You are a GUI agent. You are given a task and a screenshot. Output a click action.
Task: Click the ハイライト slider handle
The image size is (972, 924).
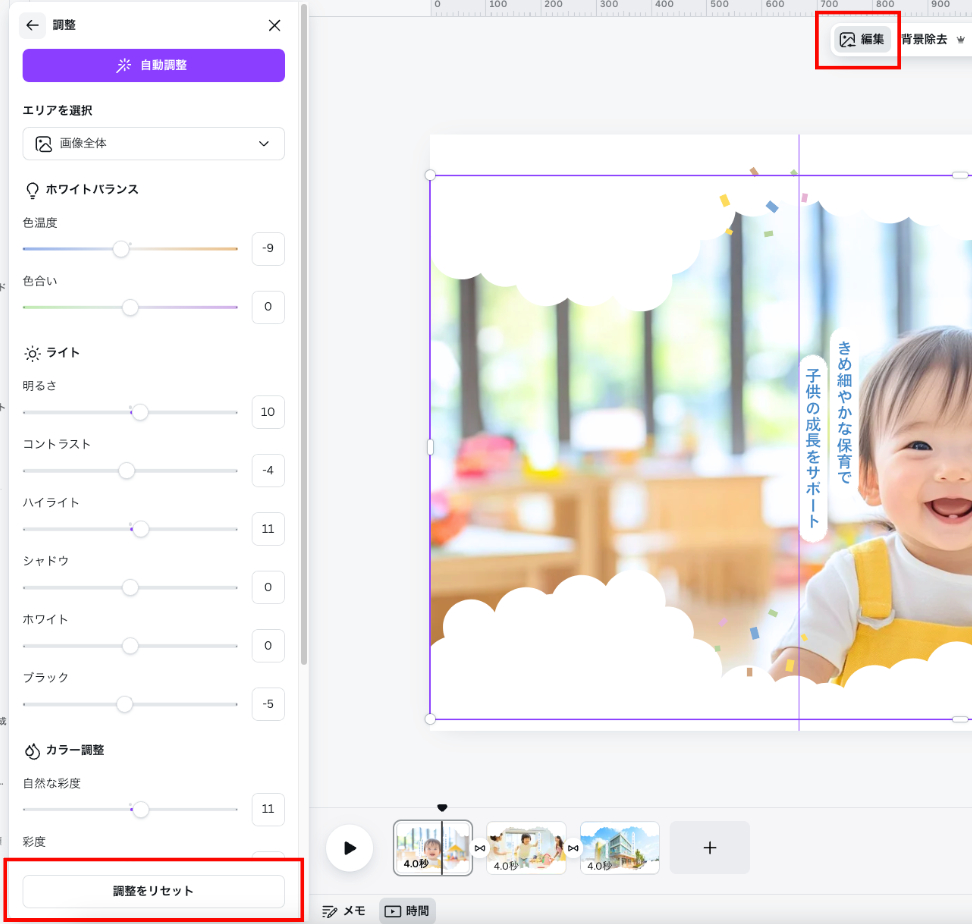click(x=141, y=529)
